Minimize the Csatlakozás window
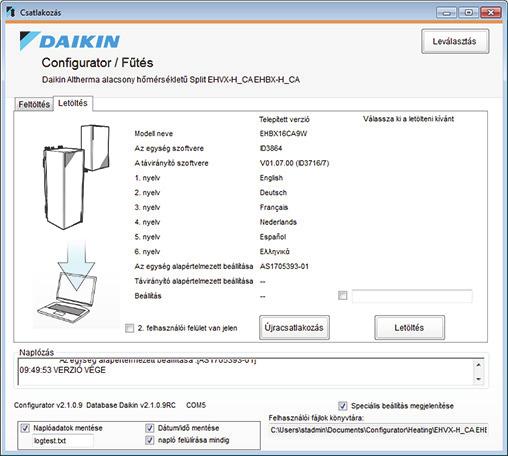 tap(446, 13)
